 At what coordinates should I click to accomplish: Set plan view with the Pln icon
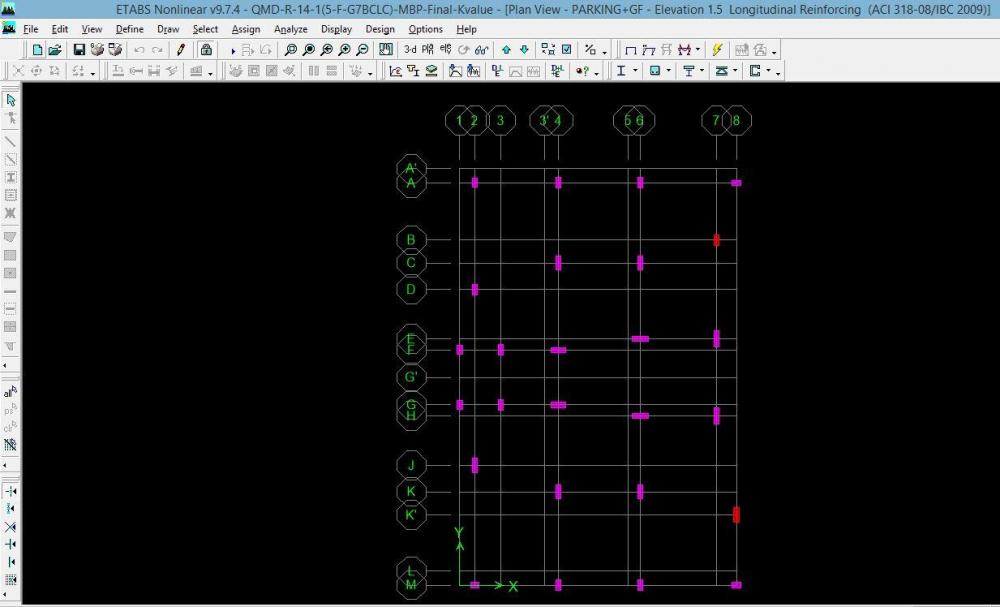pos(428,50)
